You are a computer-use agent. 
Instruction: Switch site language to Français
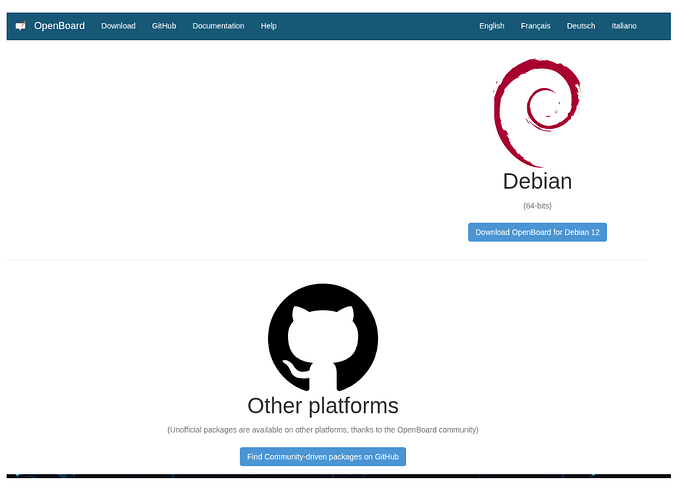pos(536,26)
